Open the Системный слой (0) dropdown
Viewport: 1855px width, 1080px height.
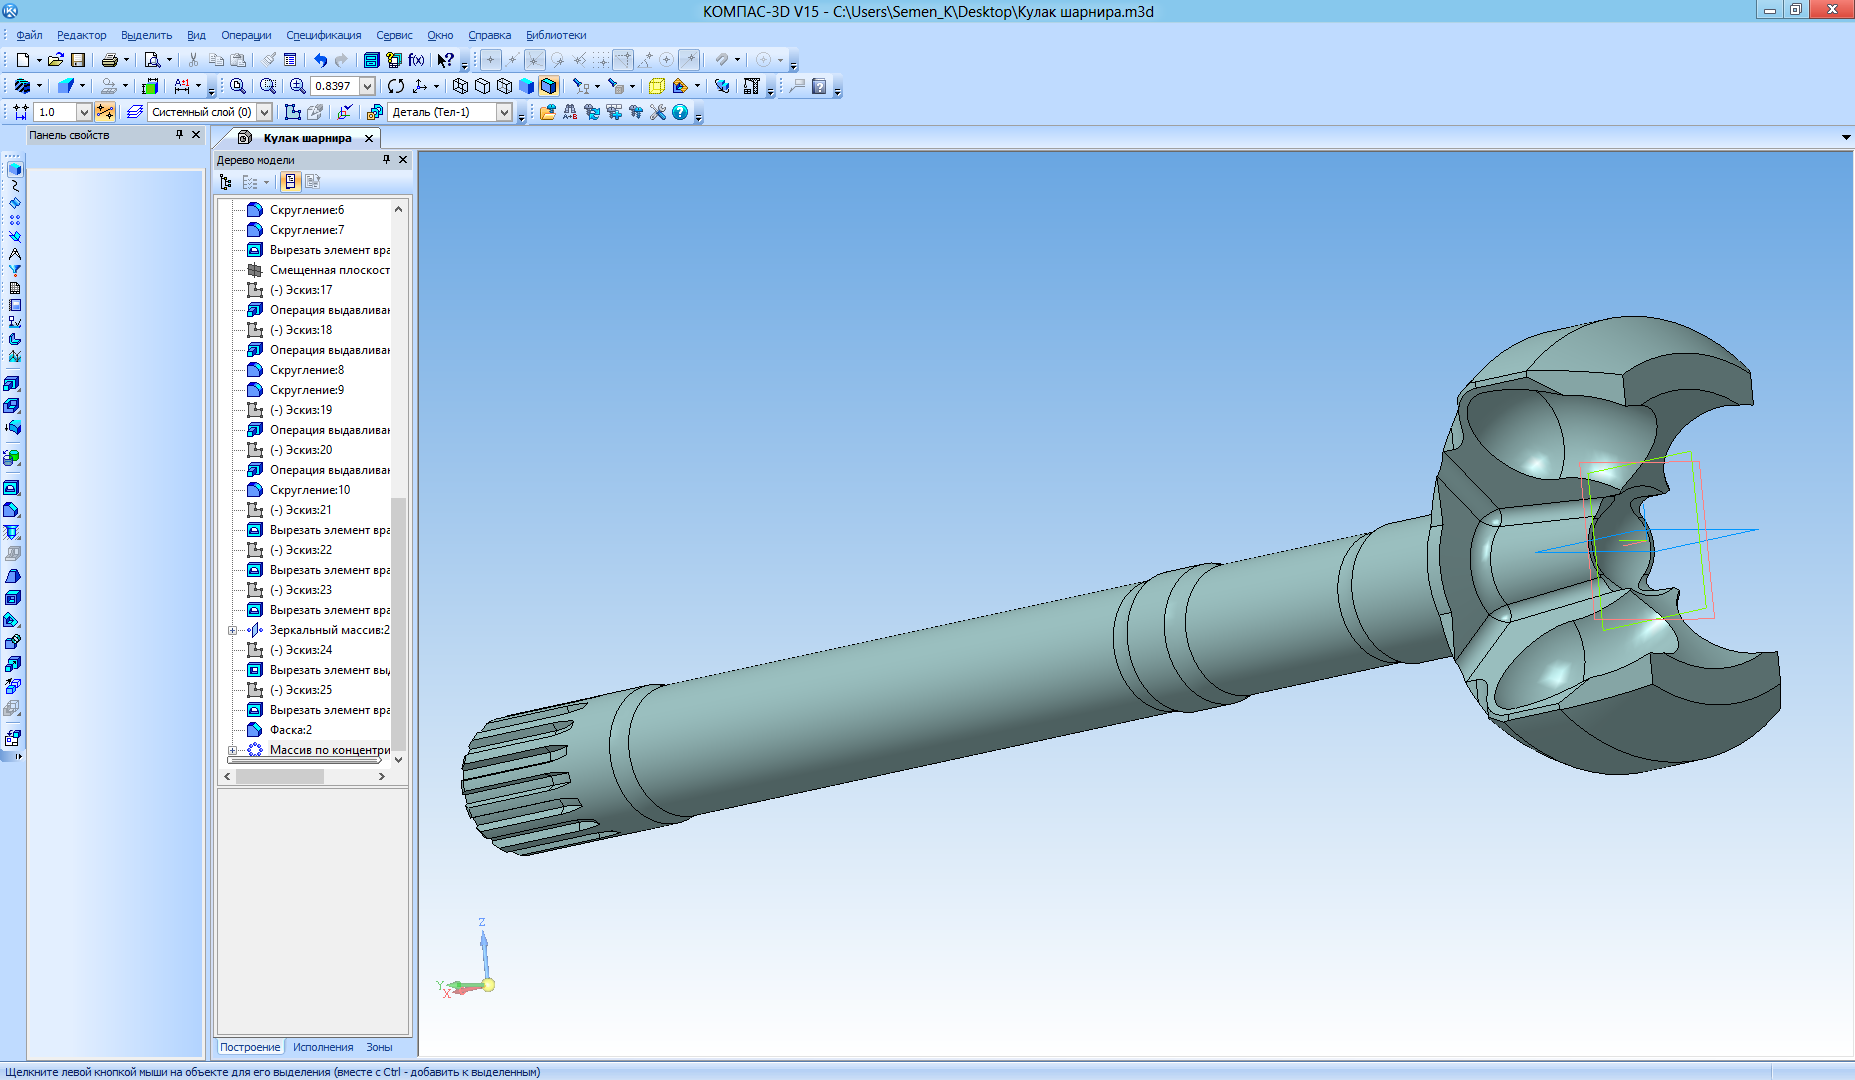pos(265,112)
